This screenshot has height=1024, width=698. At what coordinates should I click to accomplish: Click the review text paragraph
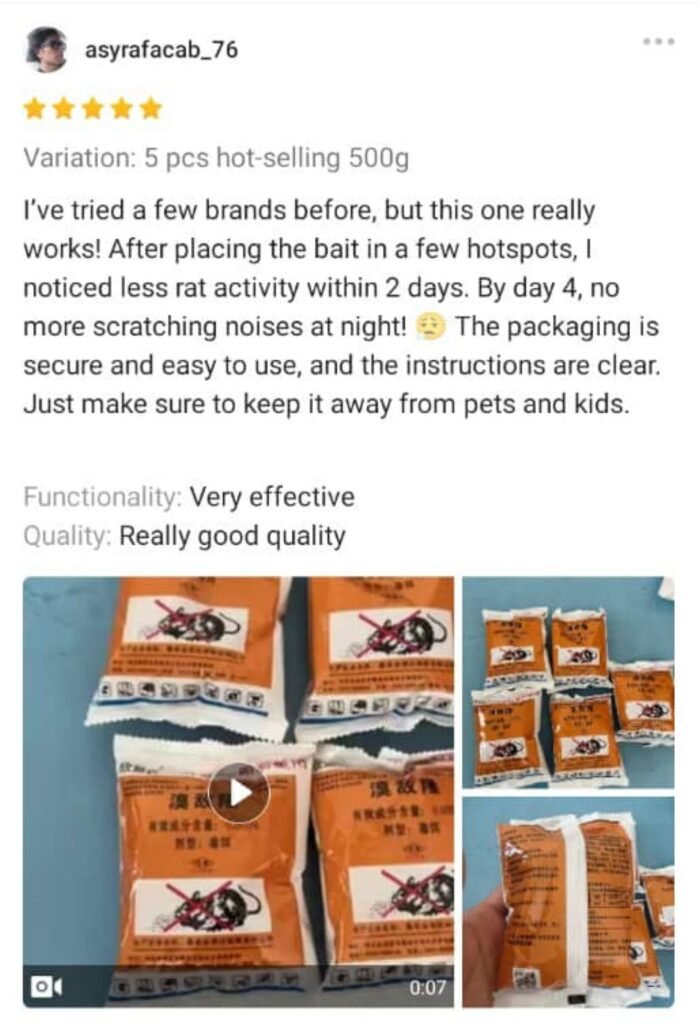[342, 307]
